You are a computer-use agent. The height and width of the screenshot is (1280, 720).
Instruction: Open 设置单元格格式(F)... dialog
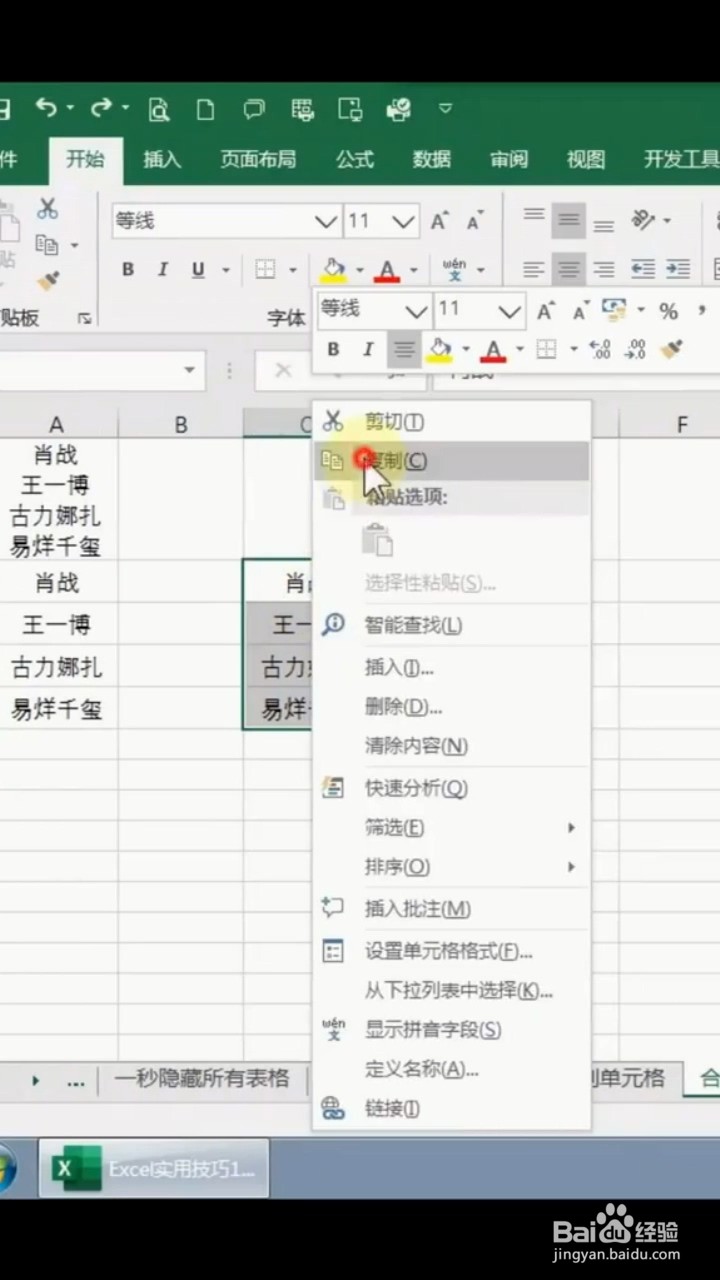pyautogui.click(x=452, y=951)
